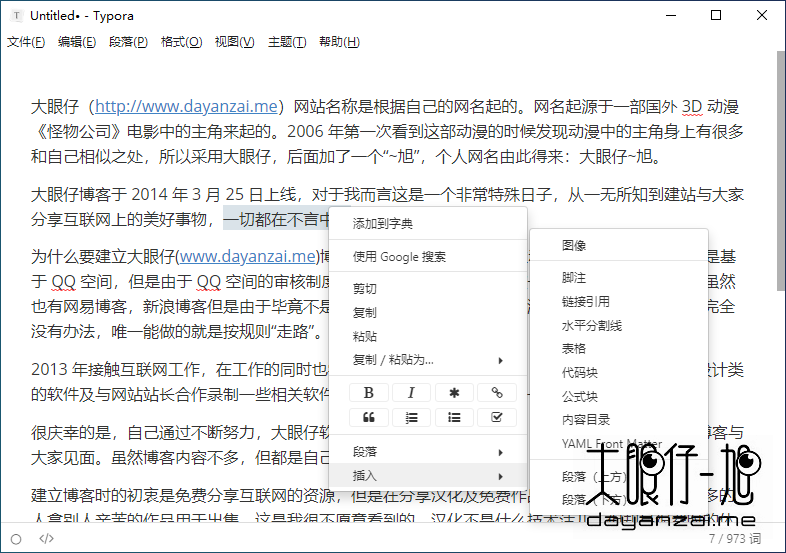Insert hyperlink via chain icon
Screen dimensions: 786x553
(497, 393)
